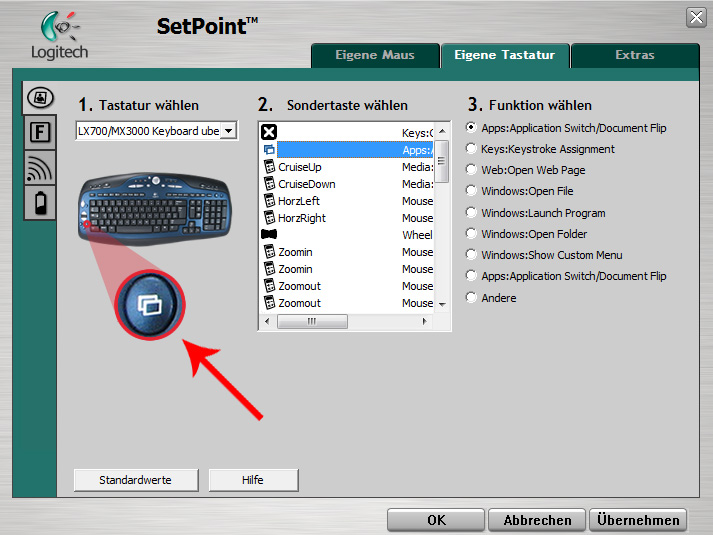Click the keyboard picture
This screenshot has width=713, height=535.
coord(155,208)
